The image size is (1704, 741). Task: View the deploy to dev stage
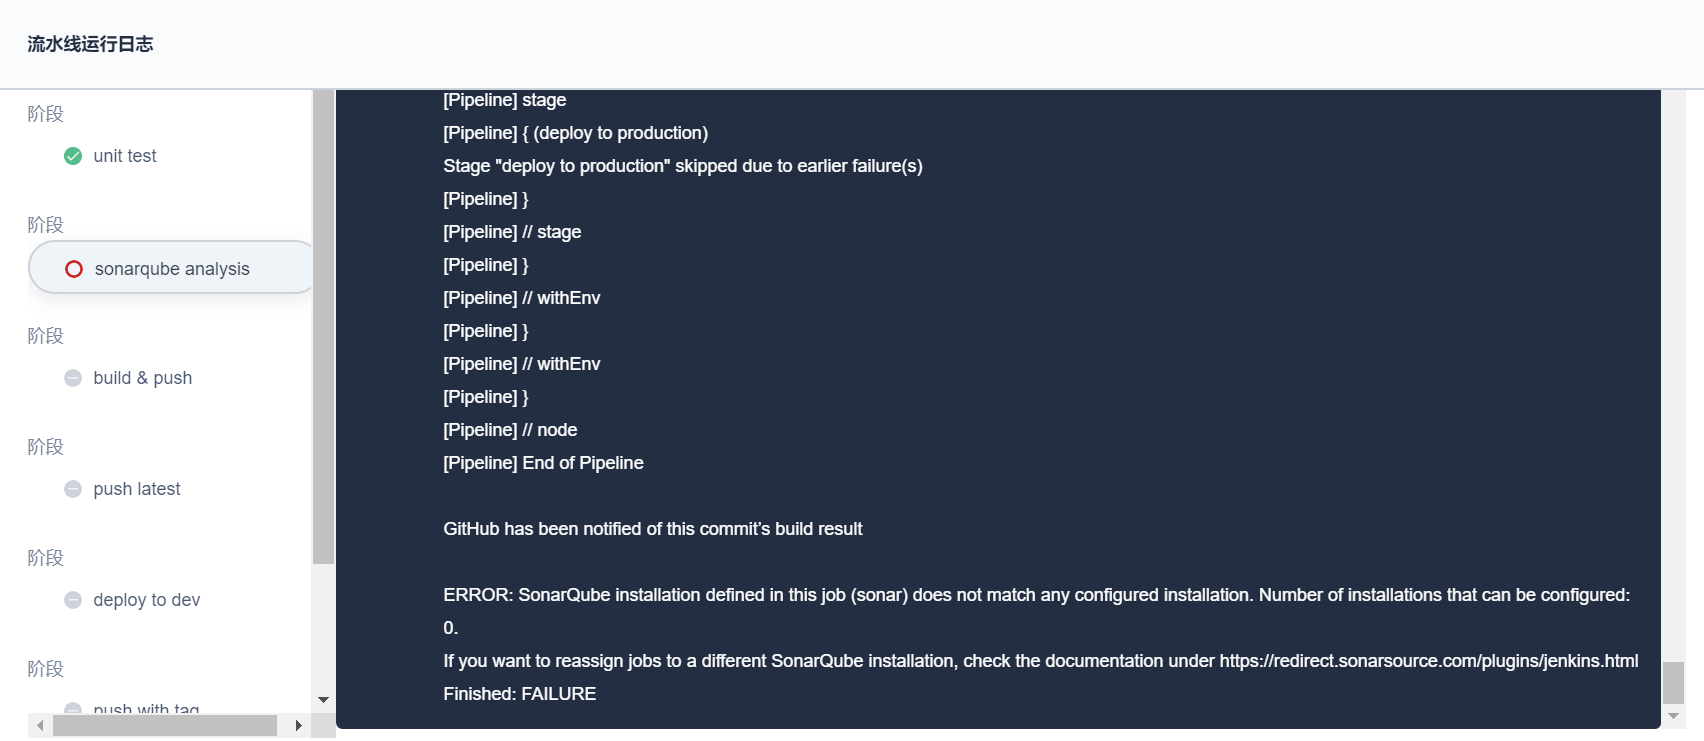(147, 600)
